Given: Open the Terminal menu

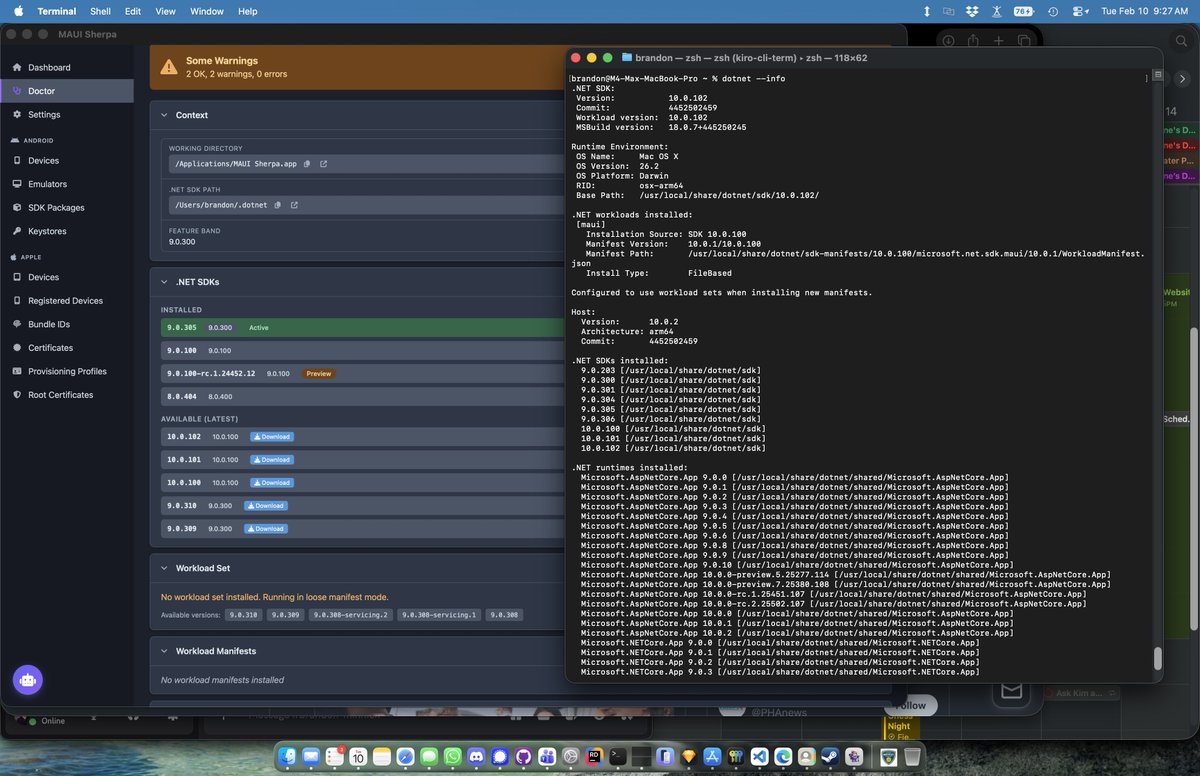Looking at the screenshot, I should tap(56, 11).
